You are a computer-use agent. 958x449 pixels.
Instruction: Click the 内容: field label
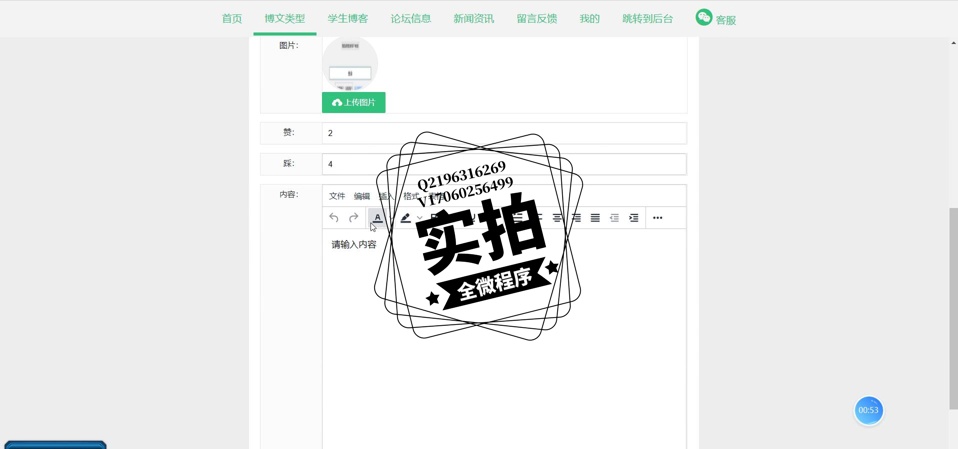(289, 194)
